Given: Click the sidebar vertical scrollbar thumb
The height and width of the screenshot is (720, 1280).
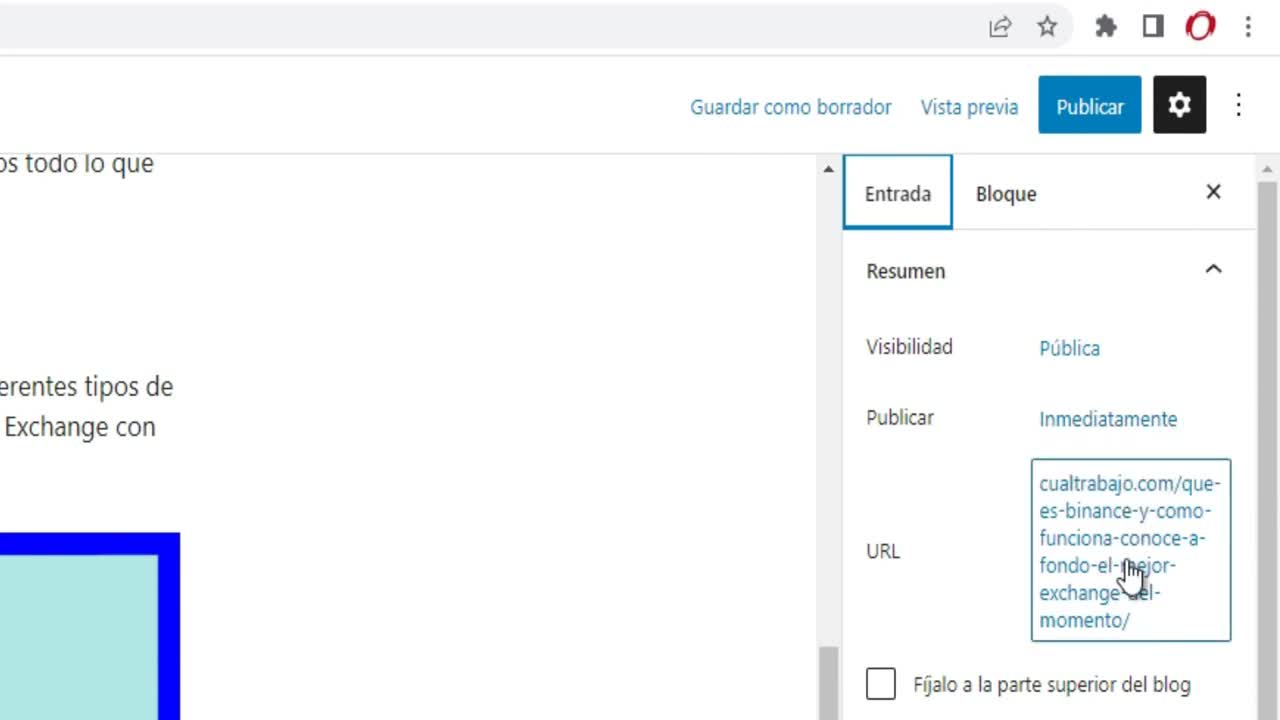Looking at the screenshot, I should (x=1267, y=450).
